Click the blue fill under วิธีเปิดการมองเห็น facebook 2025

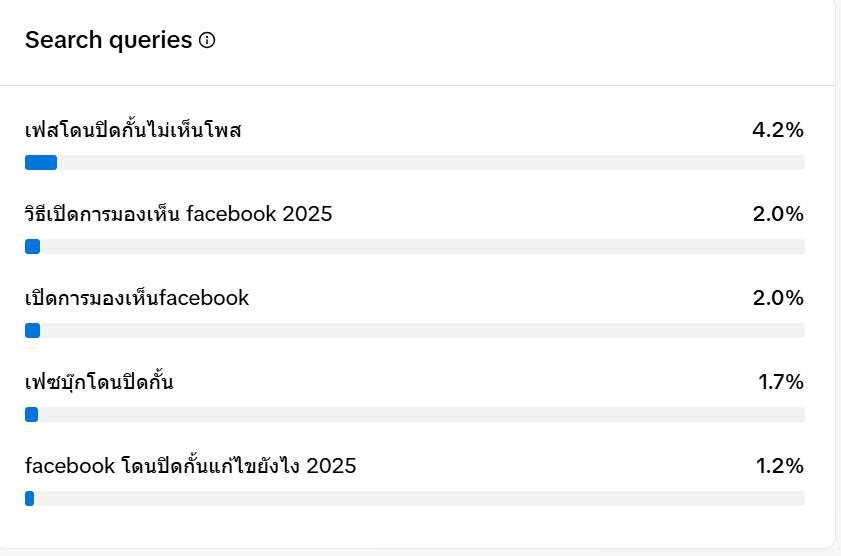[x=32, y=247]
